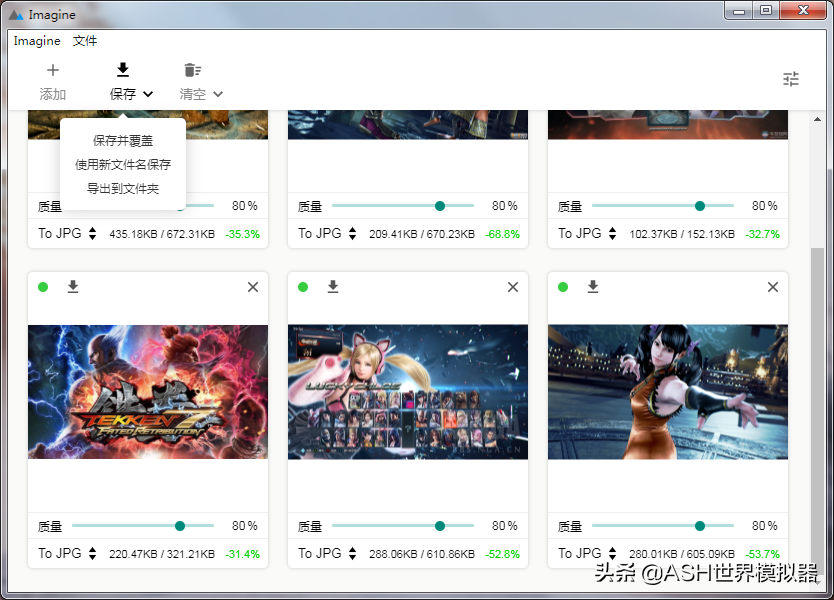
Task: Click green status dot on Lucky Chloe card
Action: (x=303, y=287)
